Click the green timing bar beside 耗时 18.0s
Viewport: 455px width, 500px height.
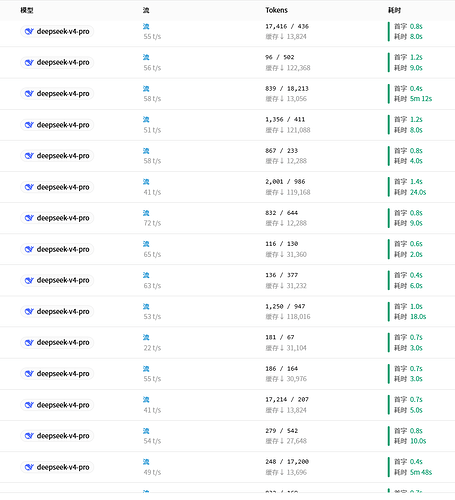[x=389, y=312]
